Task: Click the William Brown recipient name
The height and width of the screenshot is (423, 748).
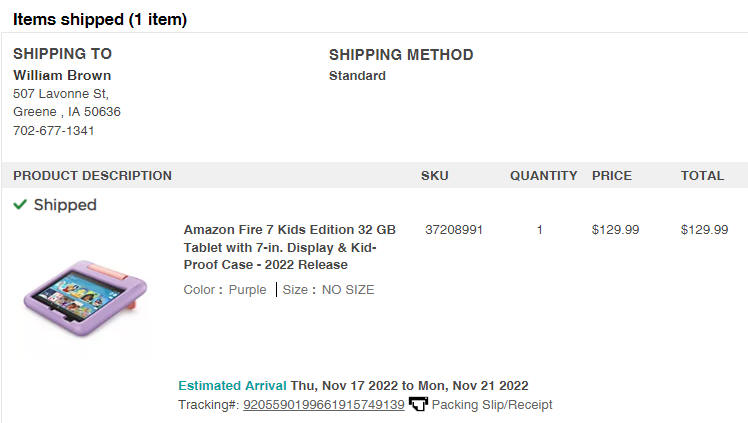Action: pyautogui.click(x=62, y=75)
